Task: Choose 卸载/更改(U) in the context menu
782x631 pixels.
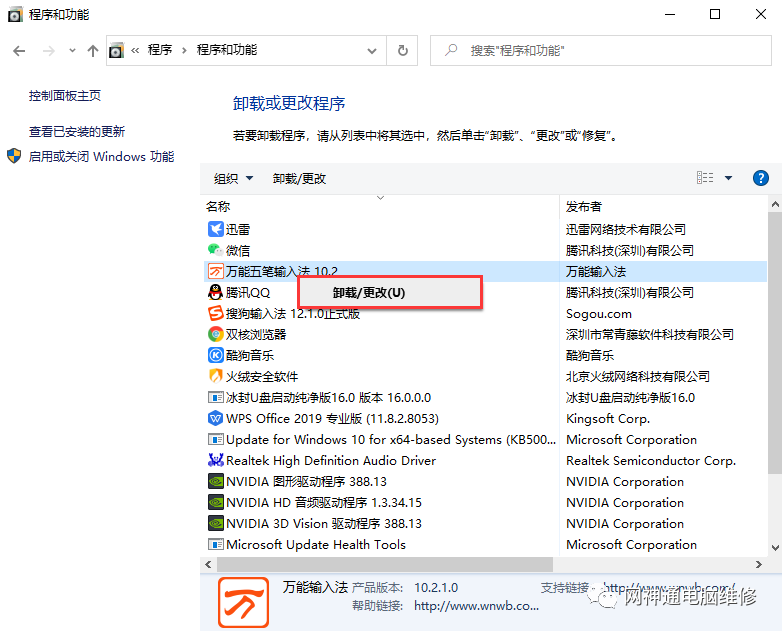Action: coord(390,292)
